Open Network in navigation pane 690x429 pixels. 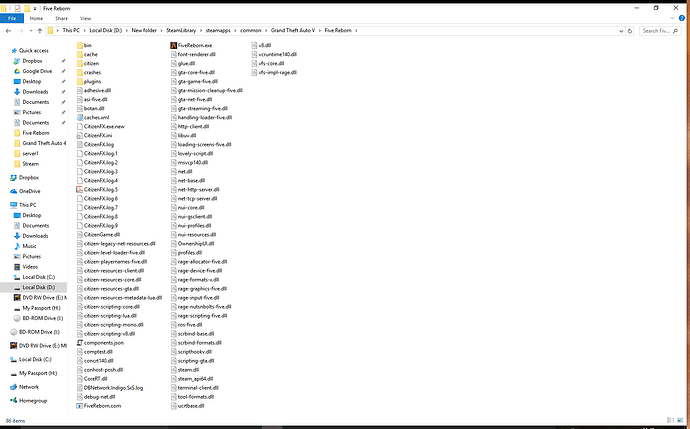tap(29, 387)
